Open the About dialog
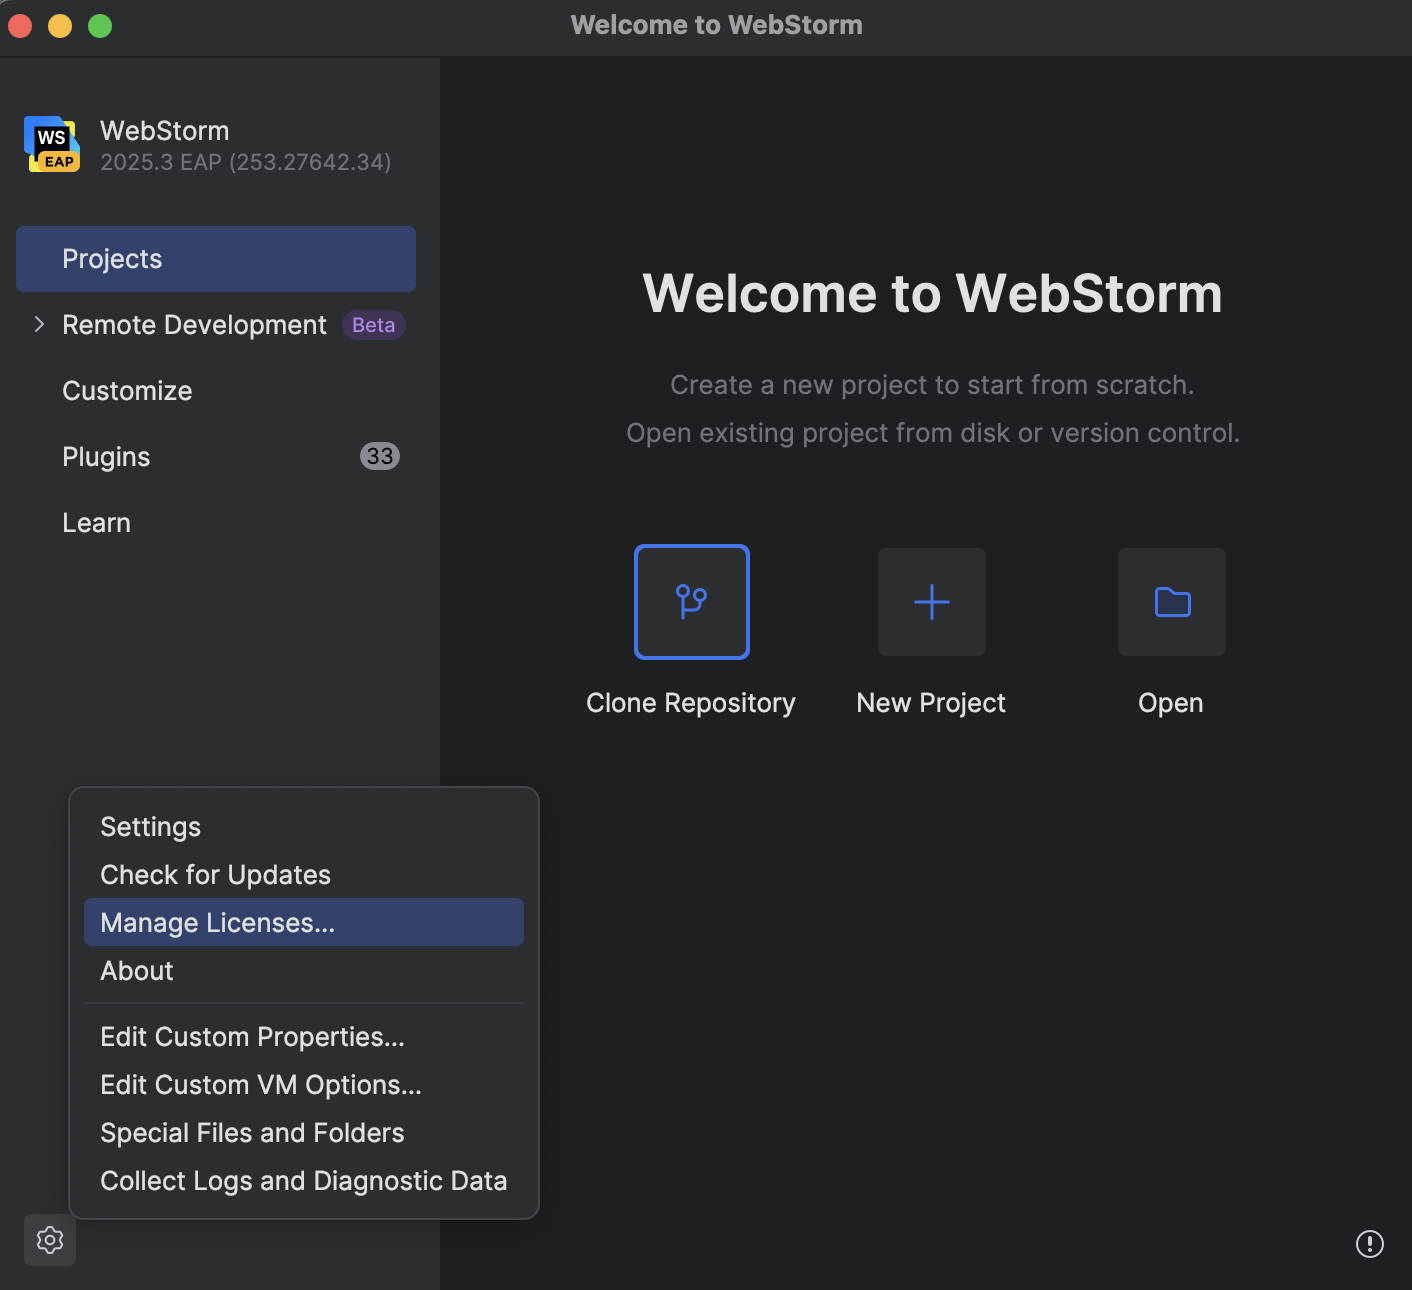The width and height of the screenshot is (1412, 1290). coord(136,970)
